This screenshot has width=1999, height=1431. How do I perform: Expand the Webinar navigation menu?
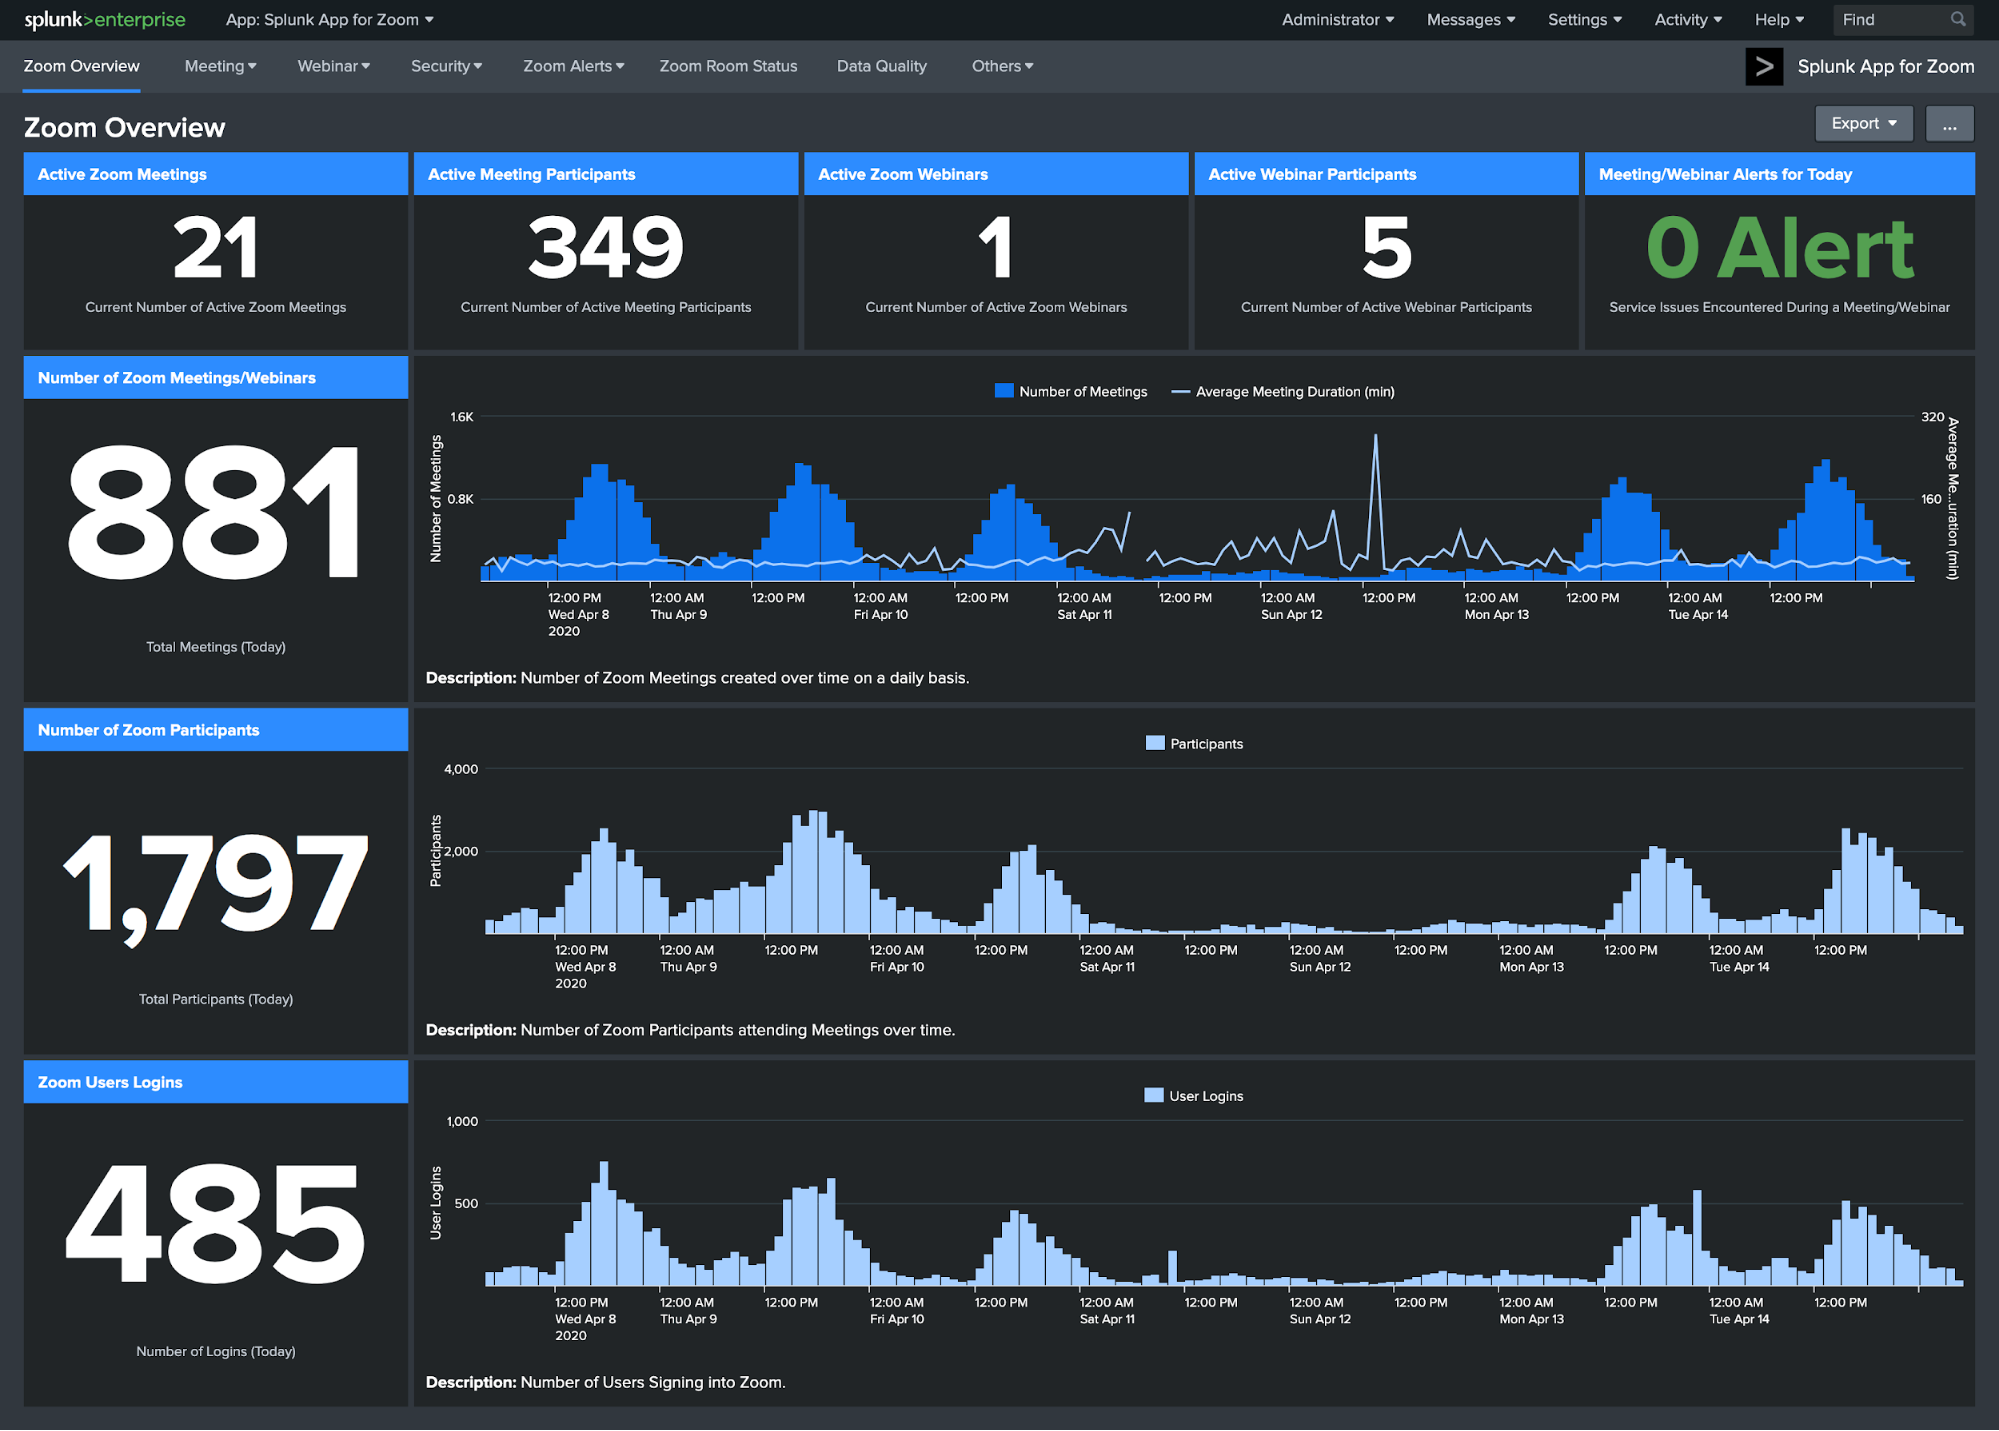click(x=333, y=66)
